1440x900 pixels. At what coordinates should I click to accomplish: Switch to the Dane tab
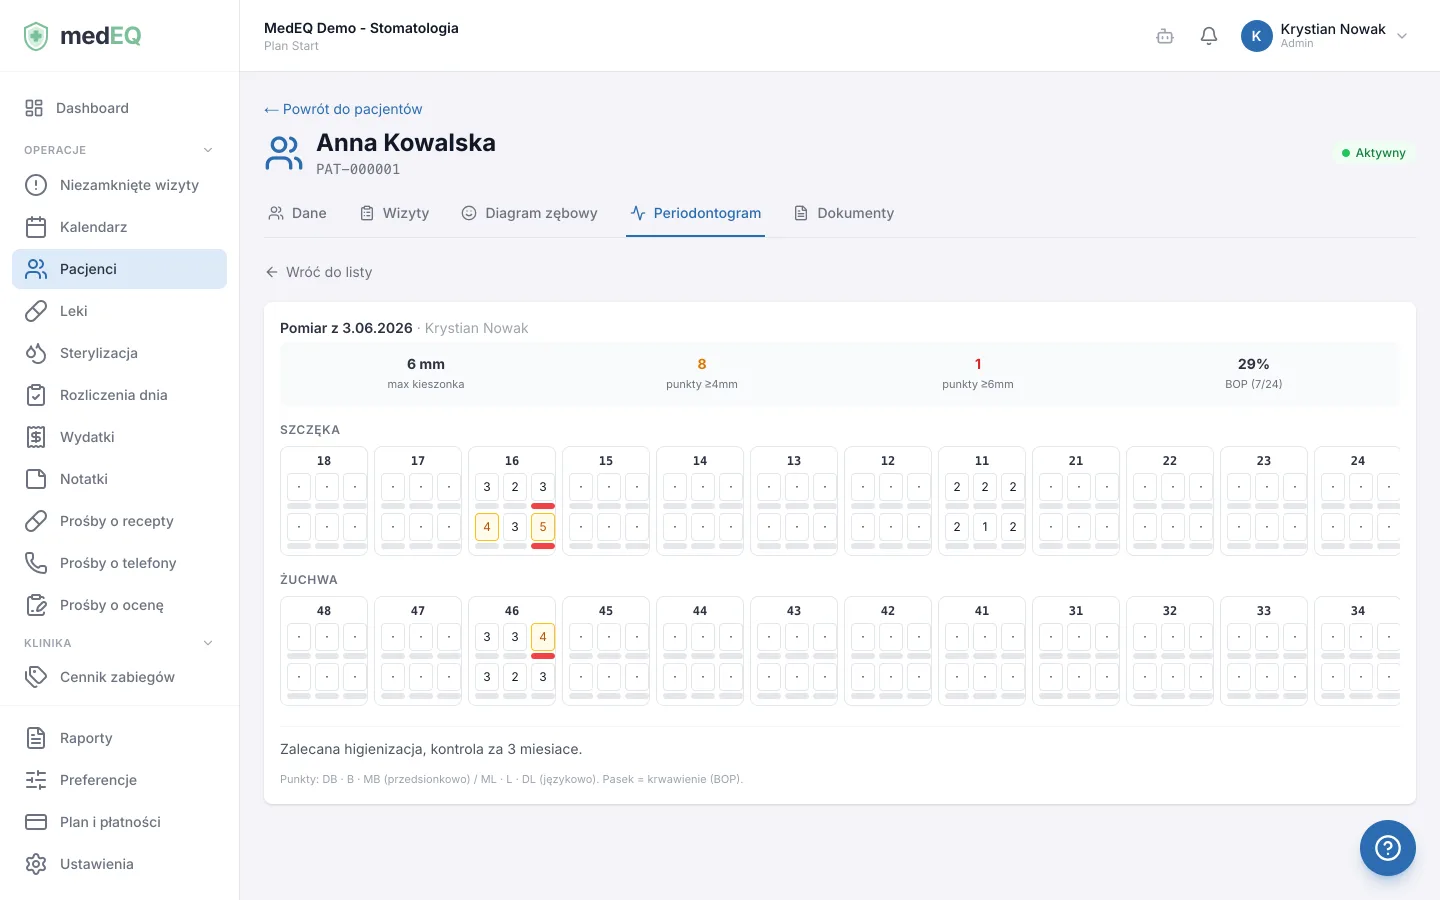[297, 213]
